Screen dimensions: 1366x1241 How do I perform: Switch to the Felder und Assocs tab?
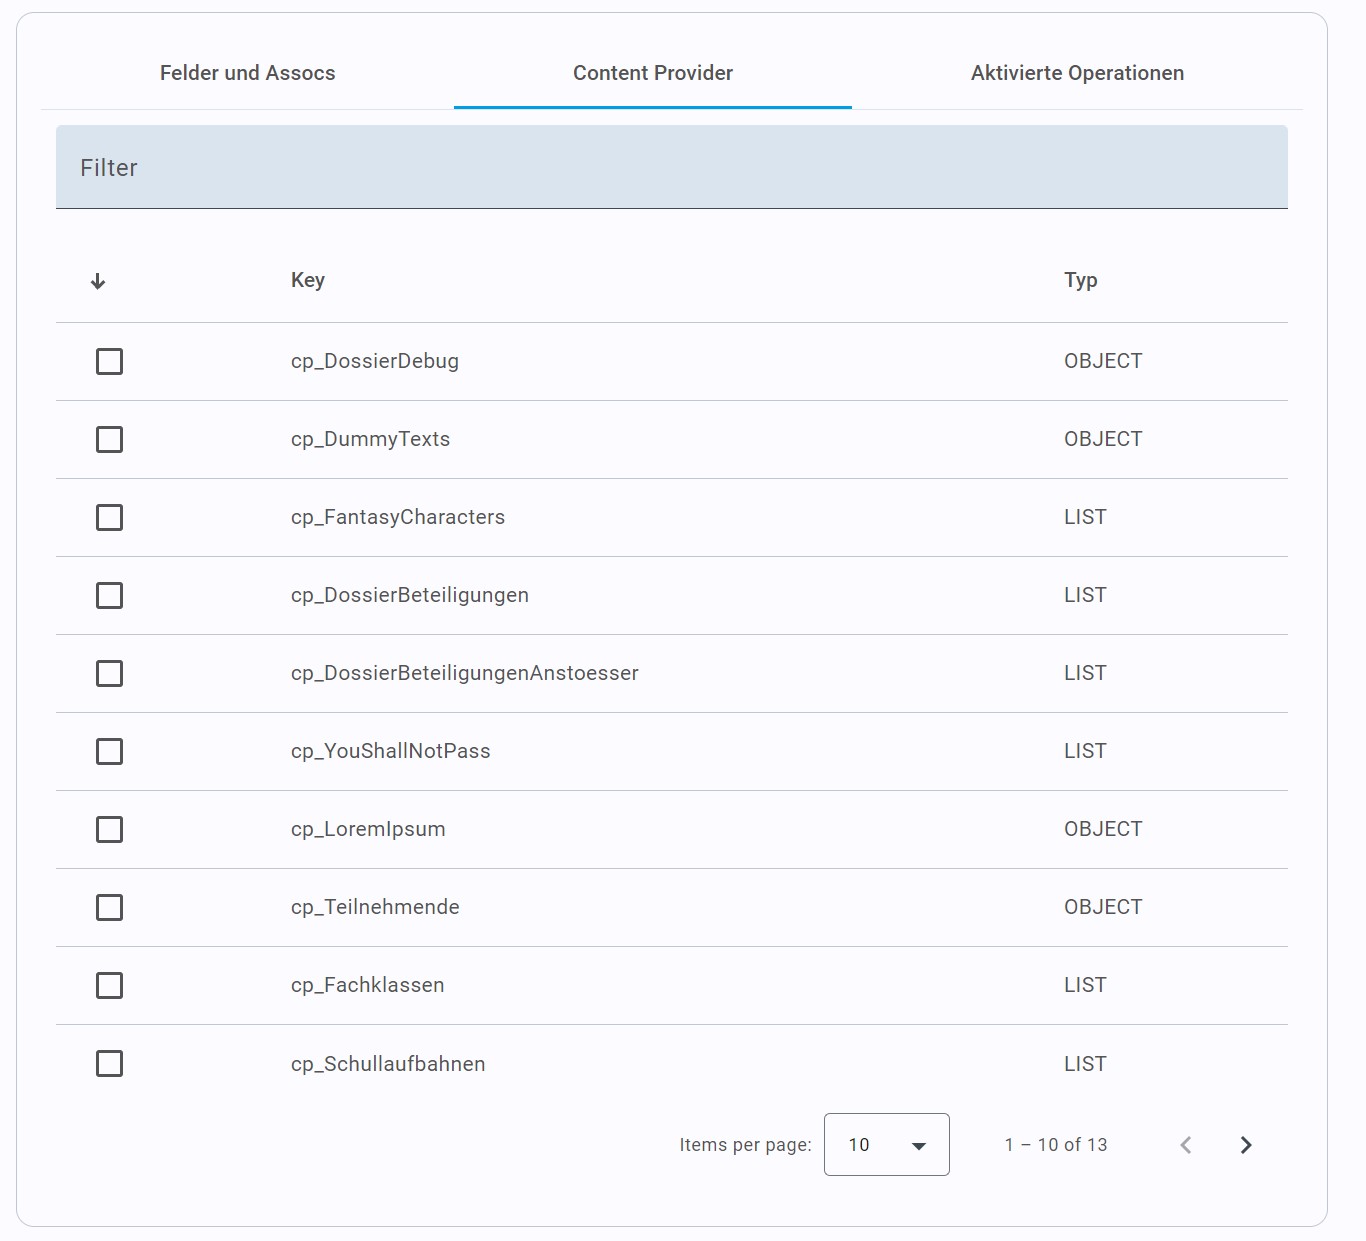(248, 73)
